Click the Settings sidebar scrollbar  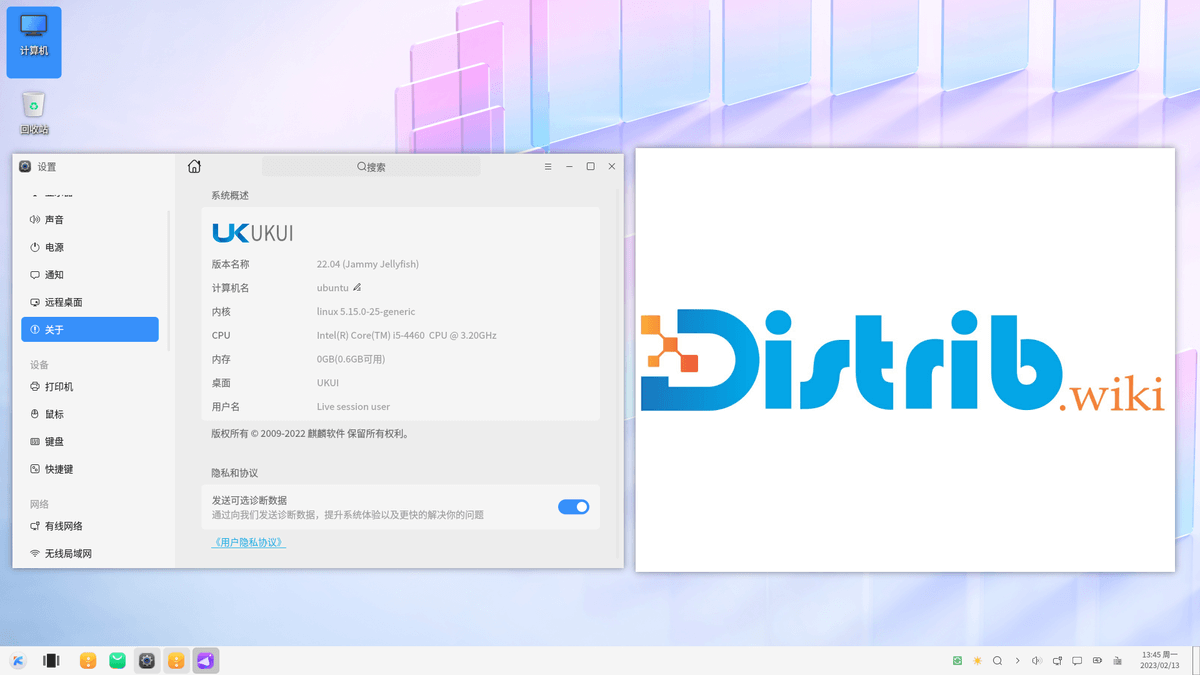pos(168,280)
